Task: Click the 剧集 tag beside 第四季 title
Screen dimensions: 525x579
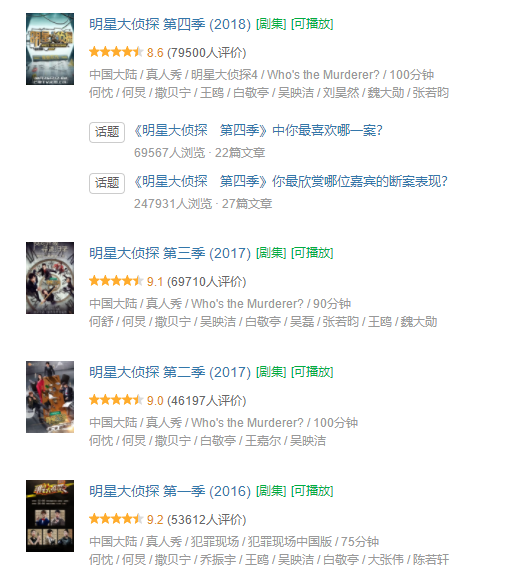Action: pos(271,24)
